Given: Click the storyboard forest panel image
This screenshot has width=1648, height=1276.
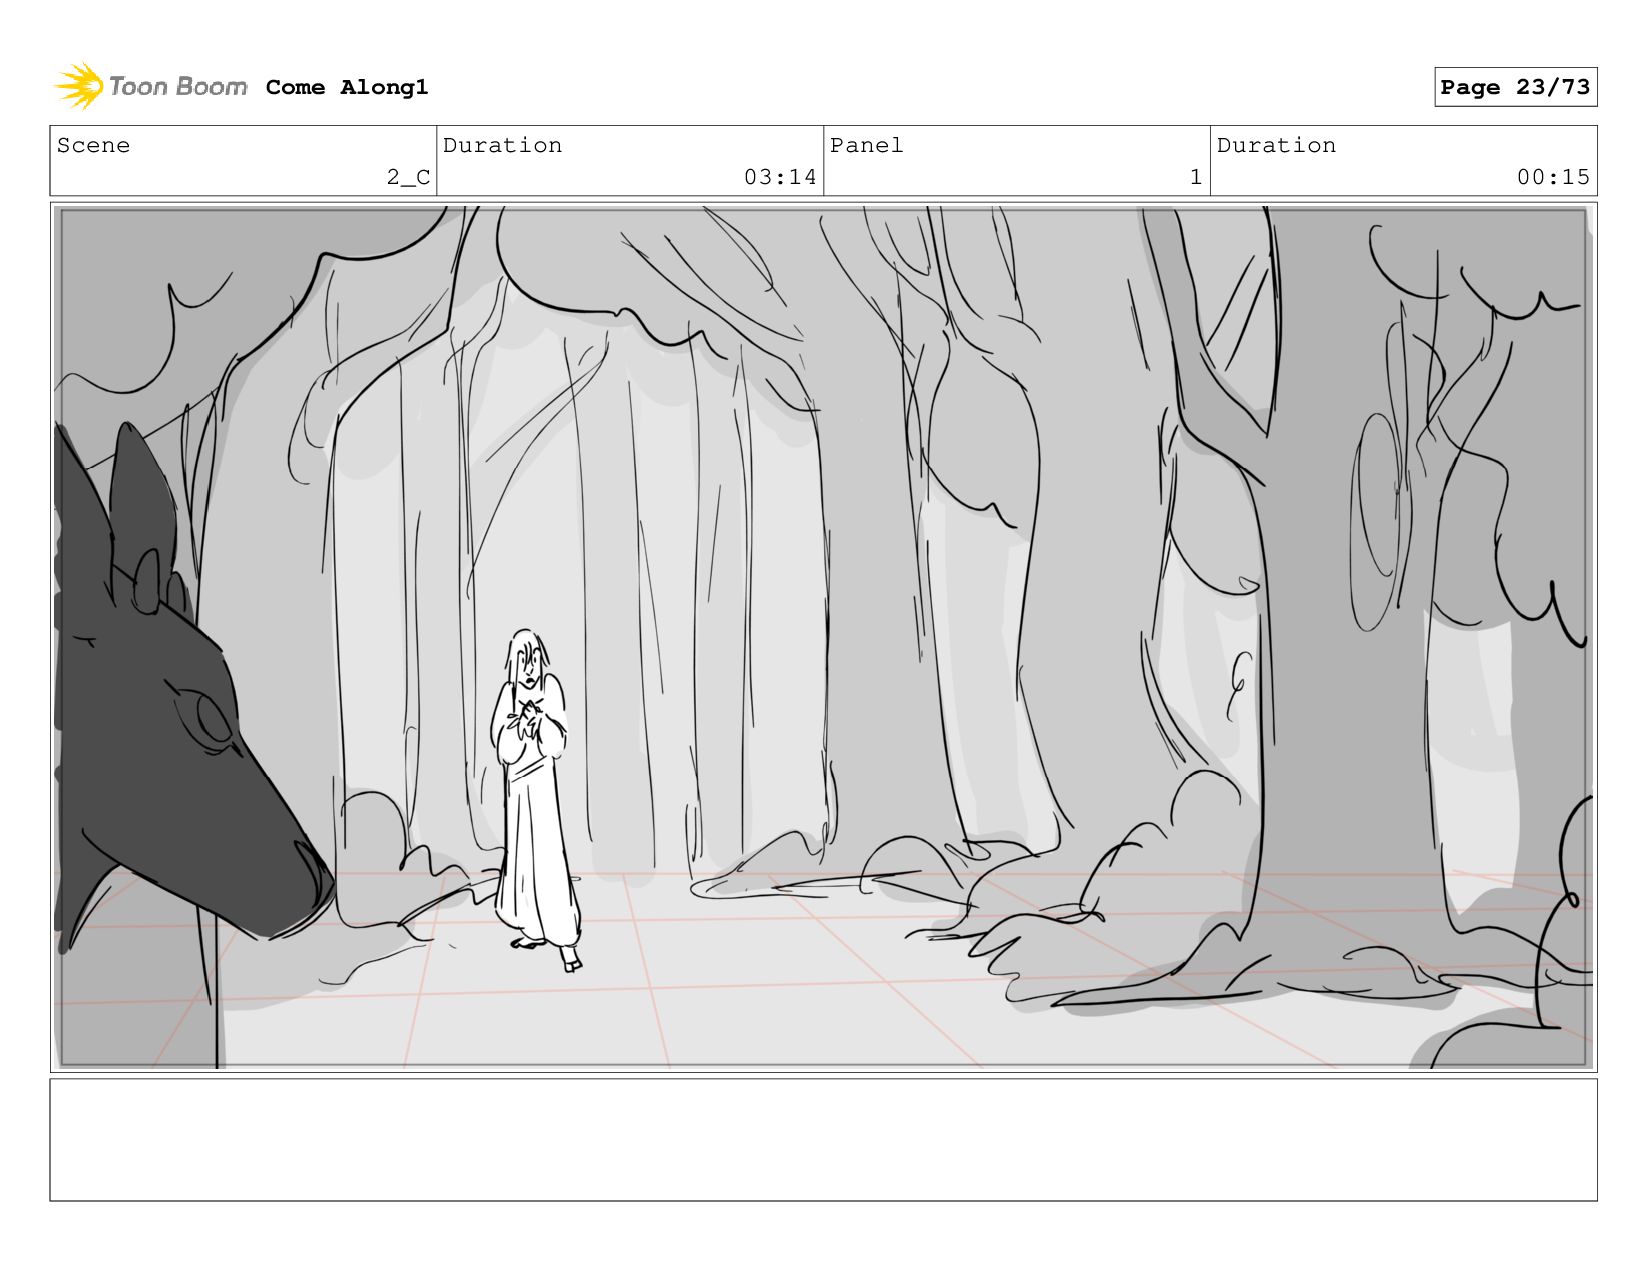Looking at the screenshot, I should [823, 637].
